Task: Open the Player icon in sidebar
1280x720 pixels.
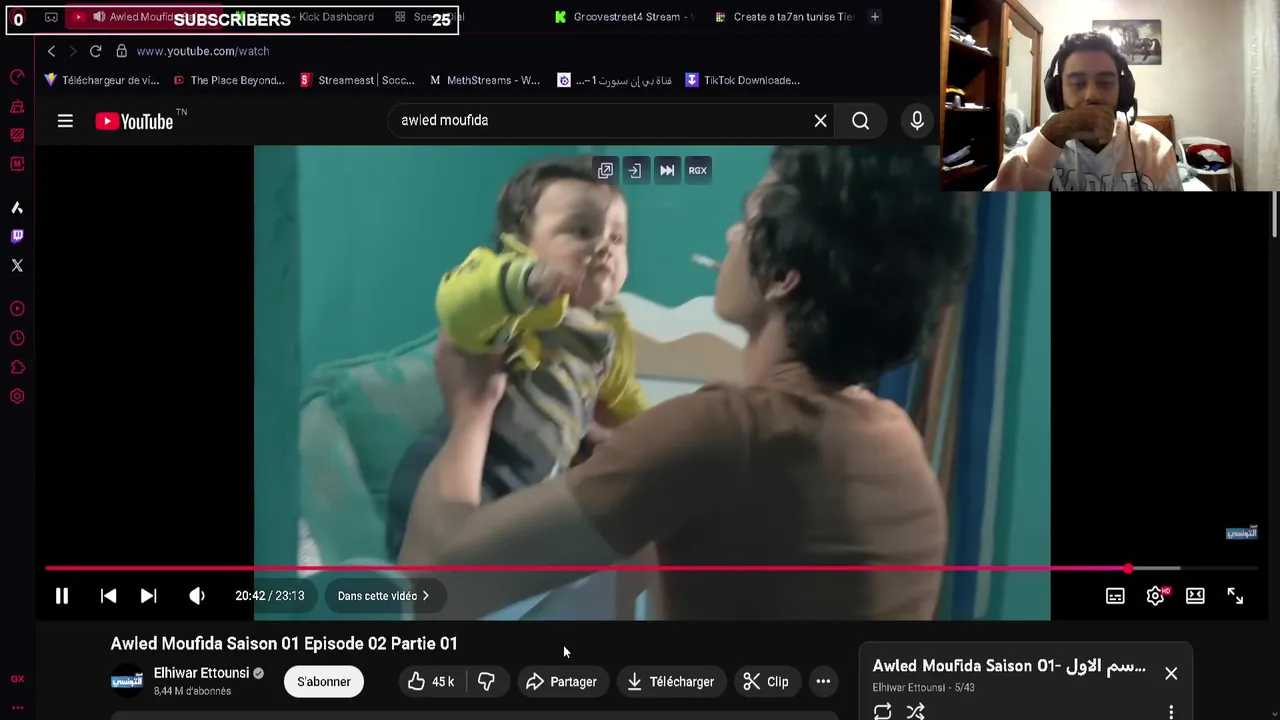Action: 17,309
